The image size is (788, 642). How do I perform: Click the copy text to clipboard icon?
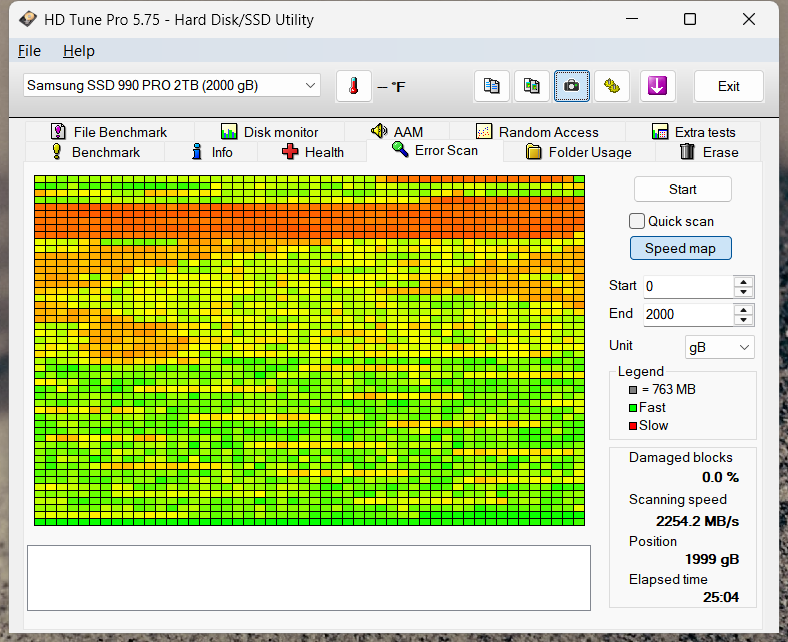tap(491, 86)
